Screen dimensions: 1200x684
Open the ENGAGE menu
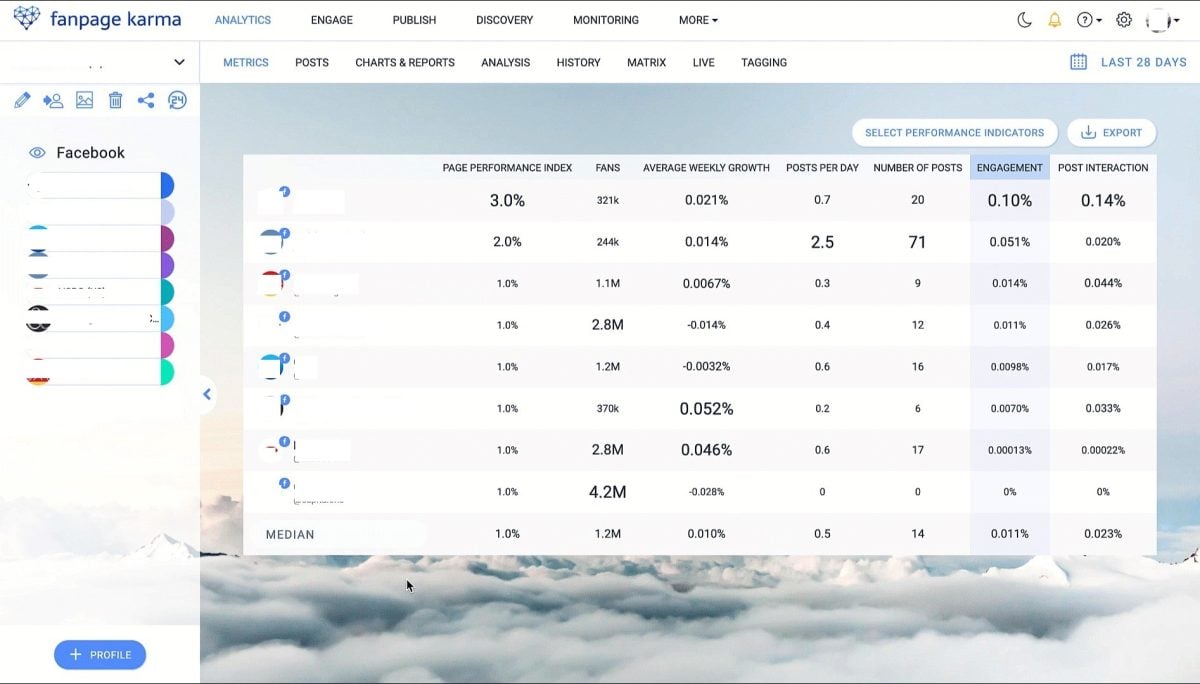coord(332,20)
